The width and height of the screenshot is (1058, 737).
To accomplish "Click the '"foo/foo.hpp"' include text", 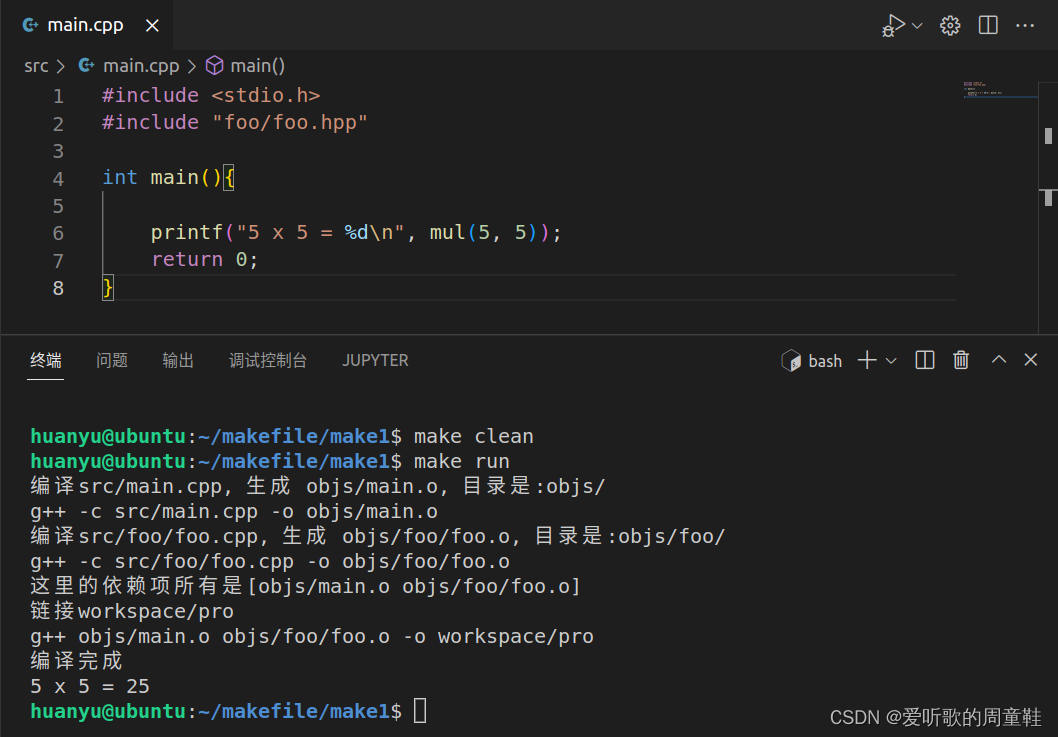I will point(289,123).
